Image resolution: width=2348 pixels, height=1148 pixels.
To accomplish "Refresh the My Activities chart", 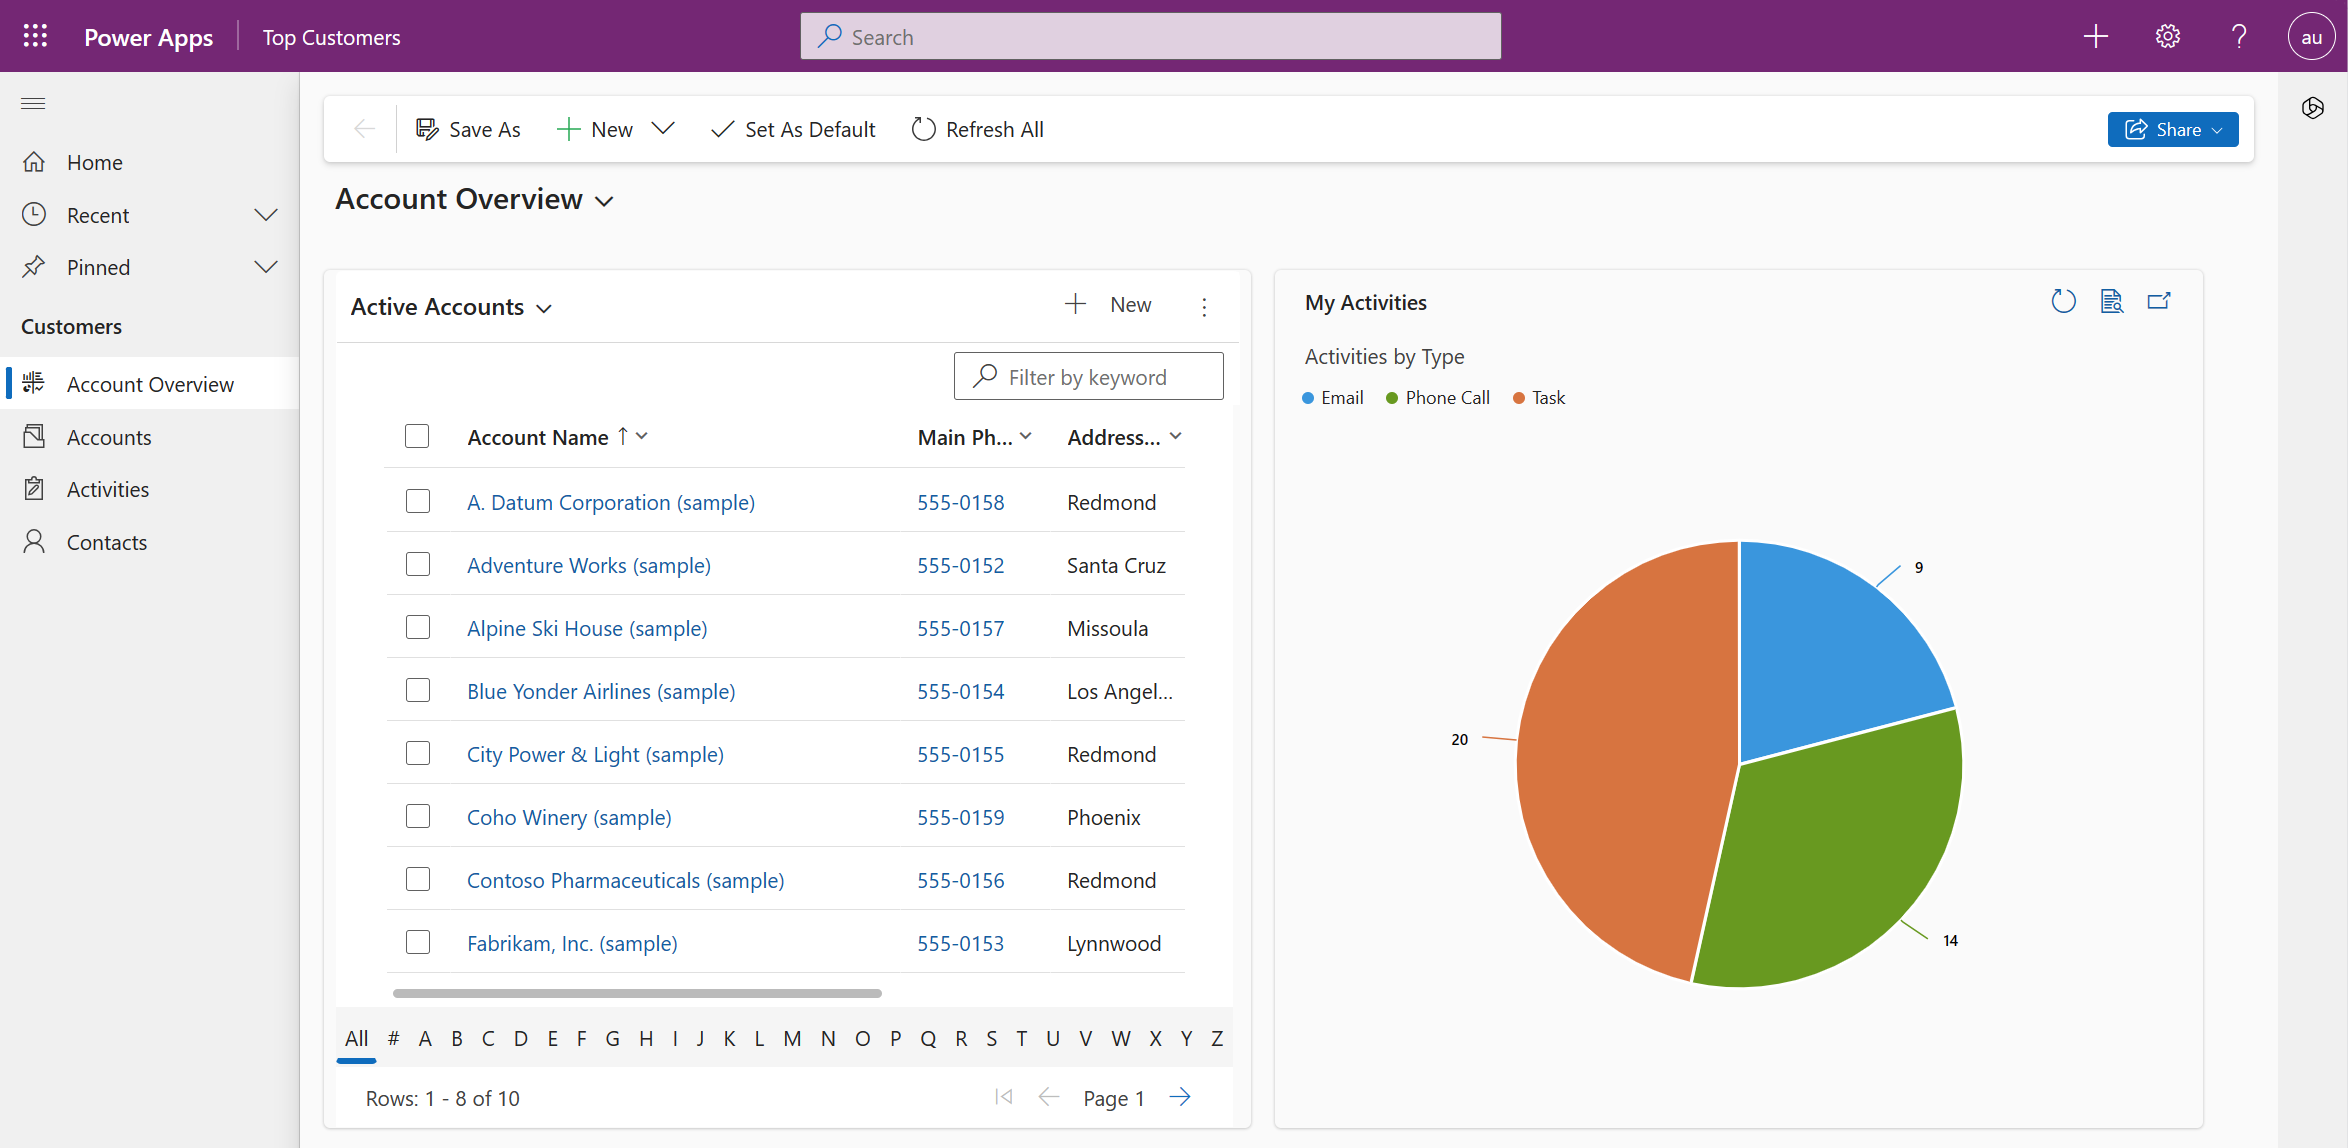I will click(x=2063, y=300).
